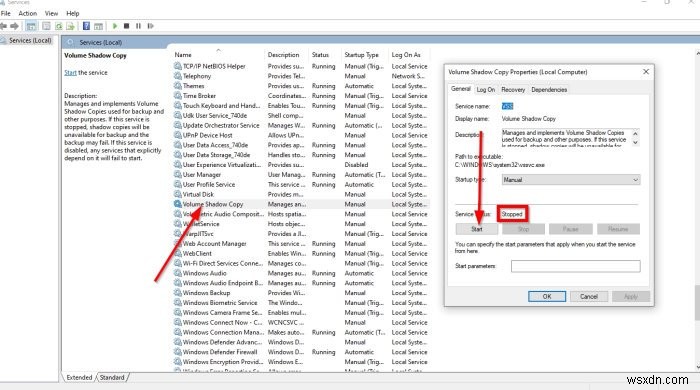This screenshot has height=390, width=700.
Task: Click the gear icon beside UPnP Device Host
Action: (178, 135)
